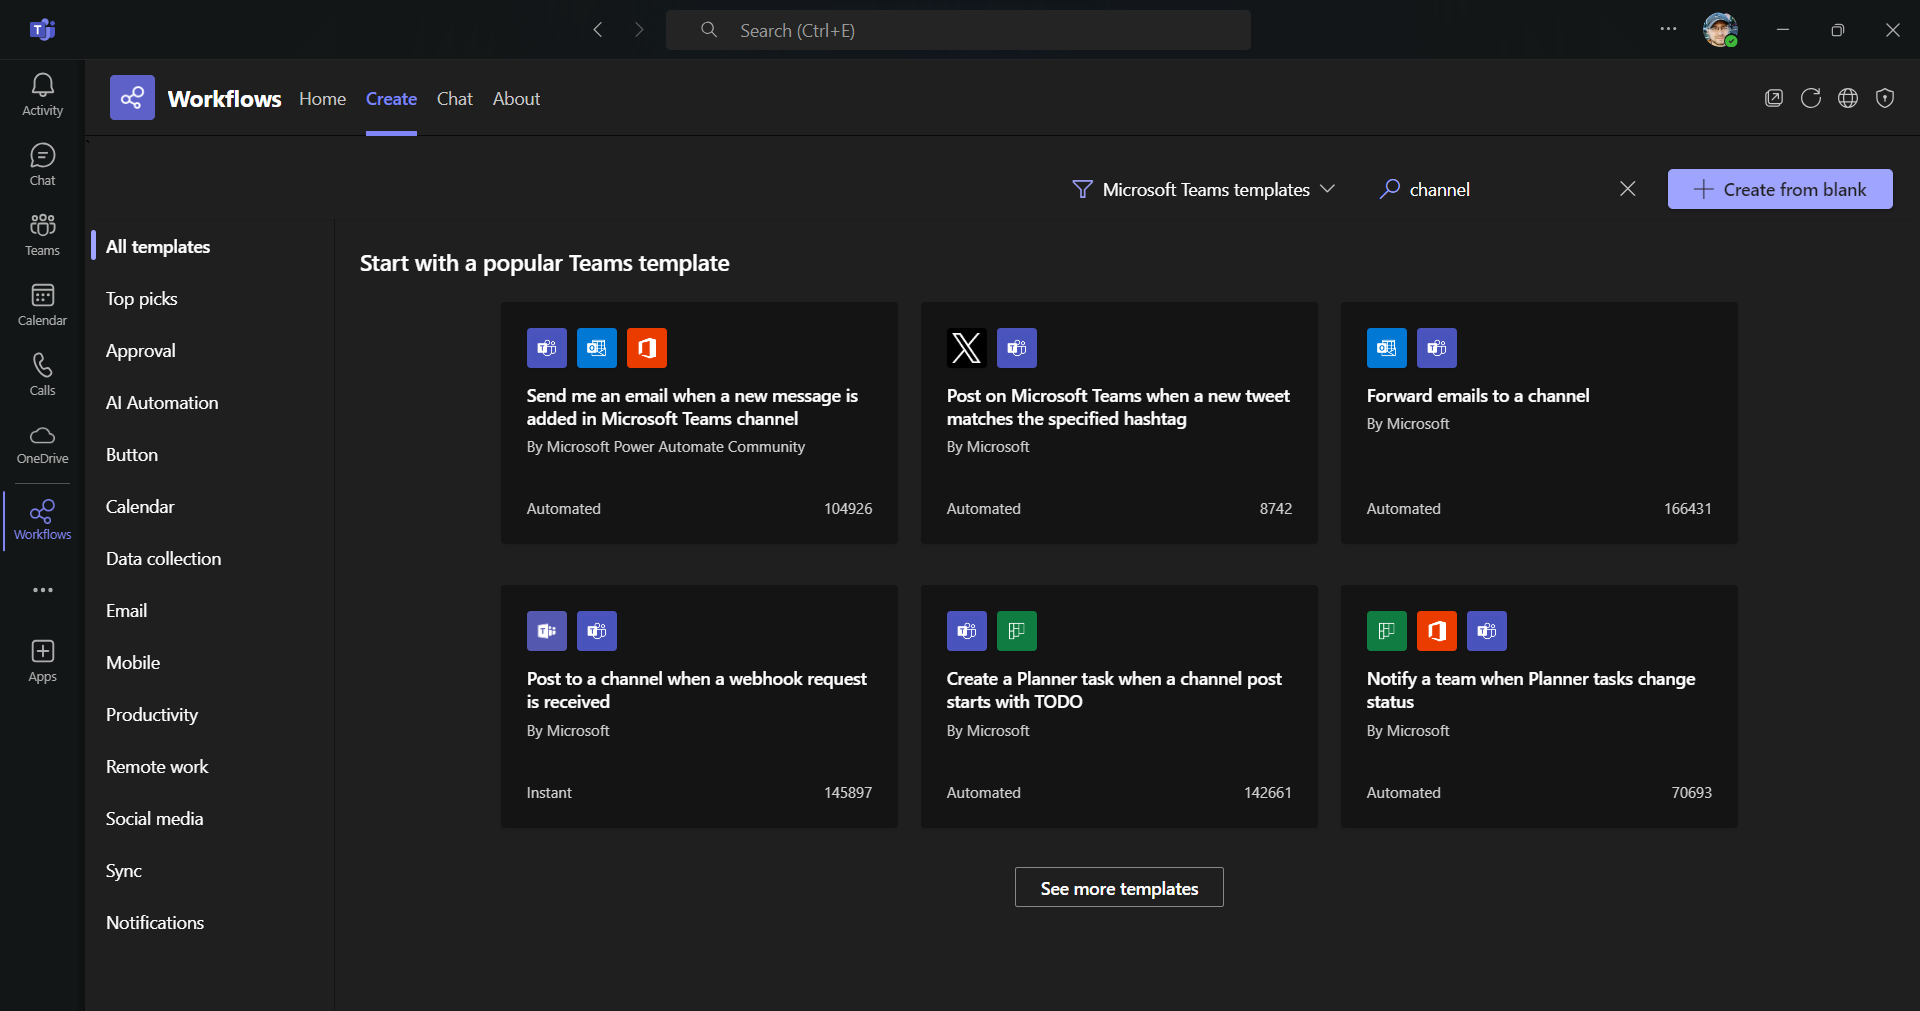This screenshot has height=1011, width=1920.
Task: Clear the channel search text
Action: (x=1627, y=189)
